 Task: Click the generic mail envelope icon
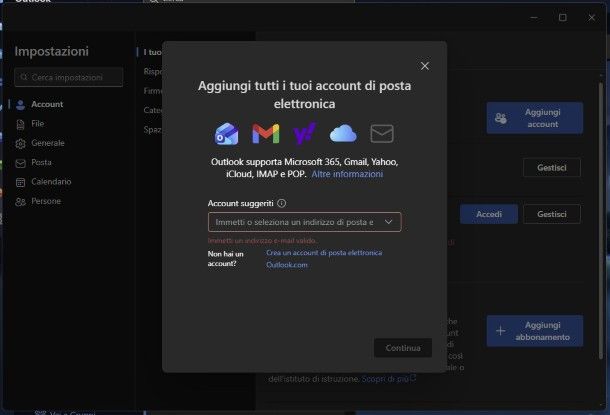point(382,134)
